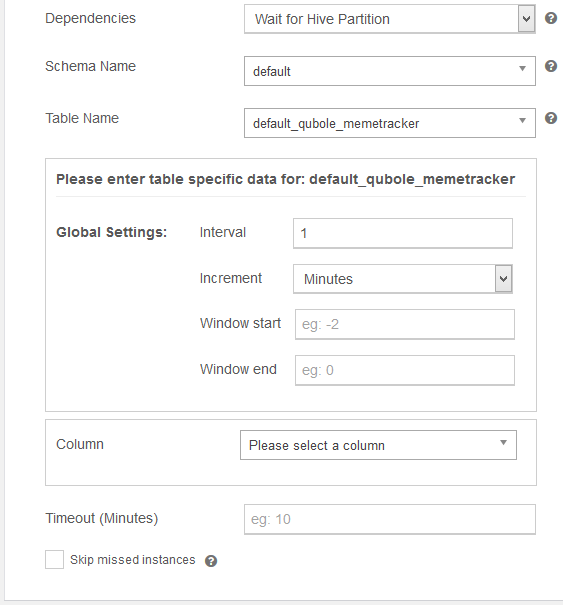Click the Table Name dropdown triangle

click(x=522, y=120)
